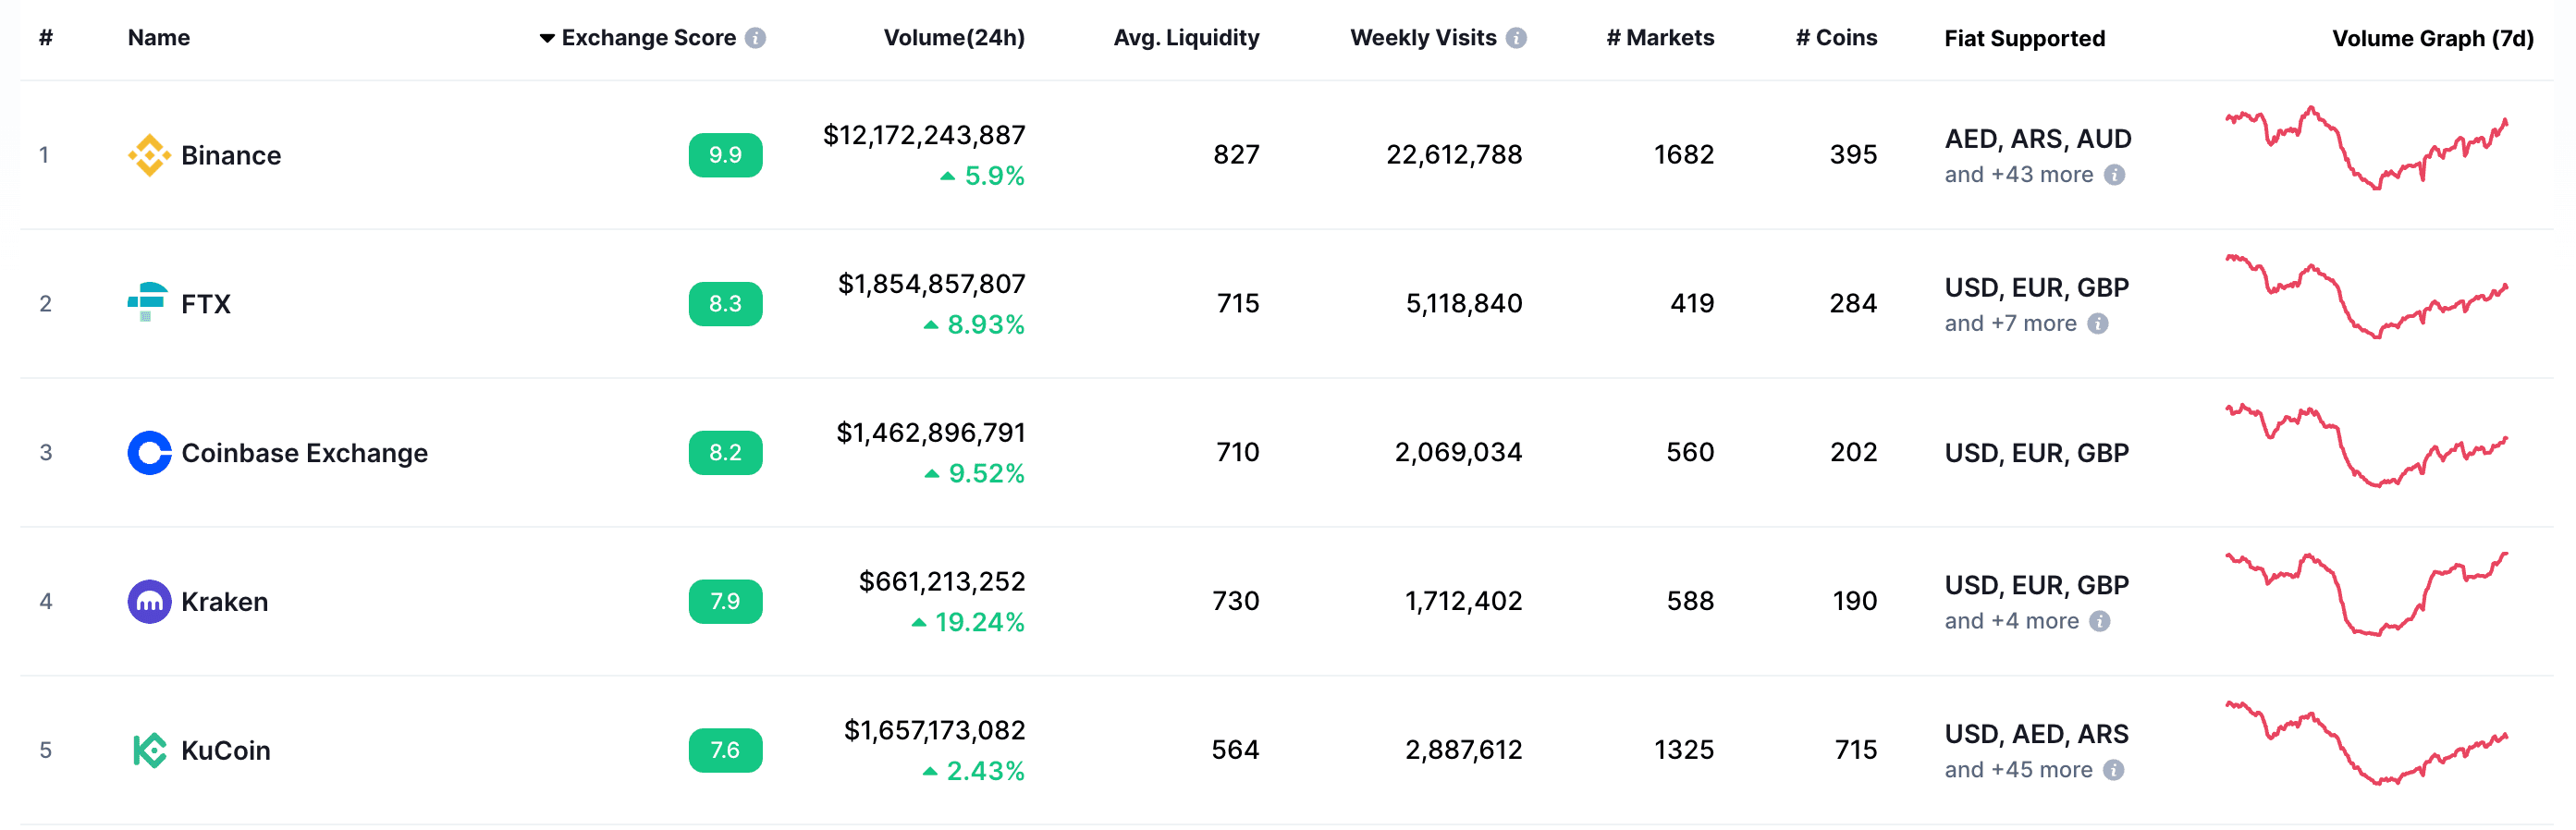The image size is (2576, 830).
Task: Open FTX's 7d volume graph
Action: tap(2366, 297)
